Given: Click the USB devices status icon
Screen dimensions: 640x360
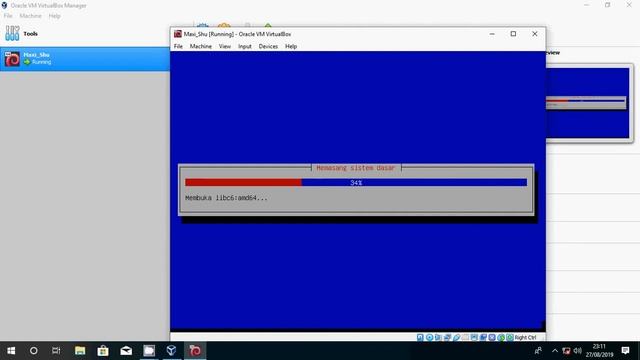Looking at the screenshot, I should (456, 338).
